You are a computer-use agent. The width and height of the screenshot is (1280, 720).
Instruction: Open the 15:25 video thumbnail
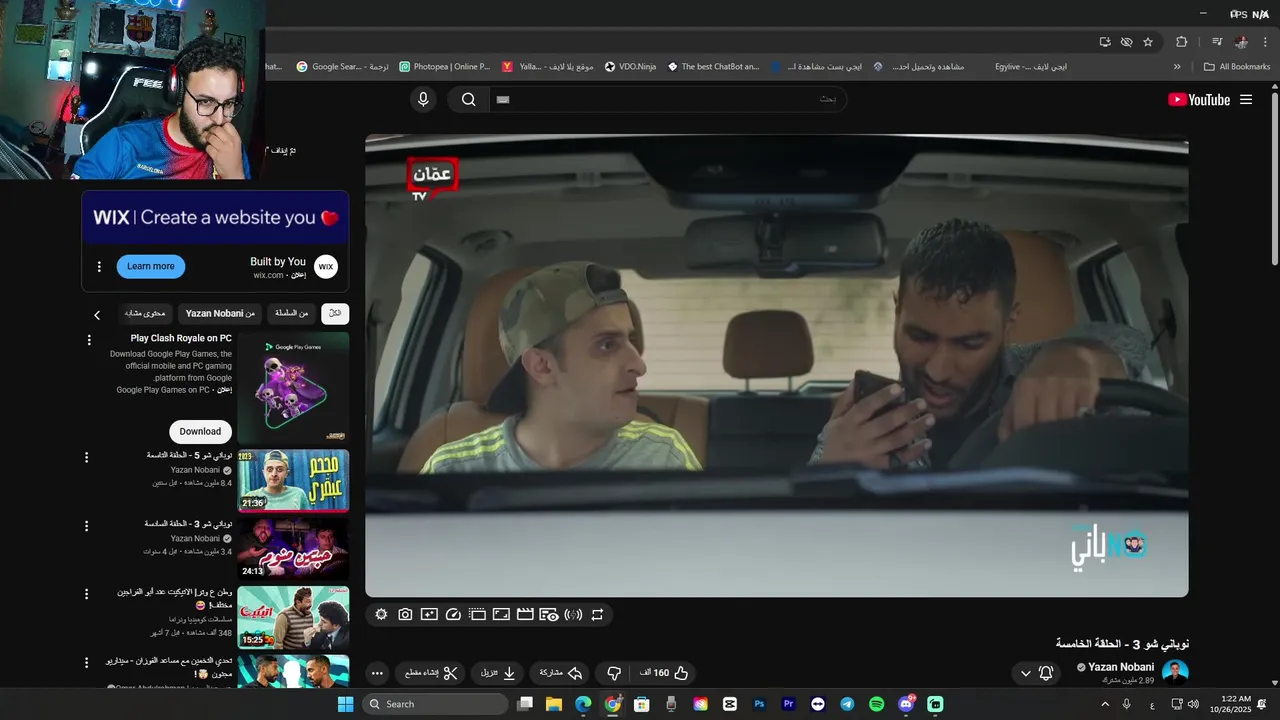point(293,617)
